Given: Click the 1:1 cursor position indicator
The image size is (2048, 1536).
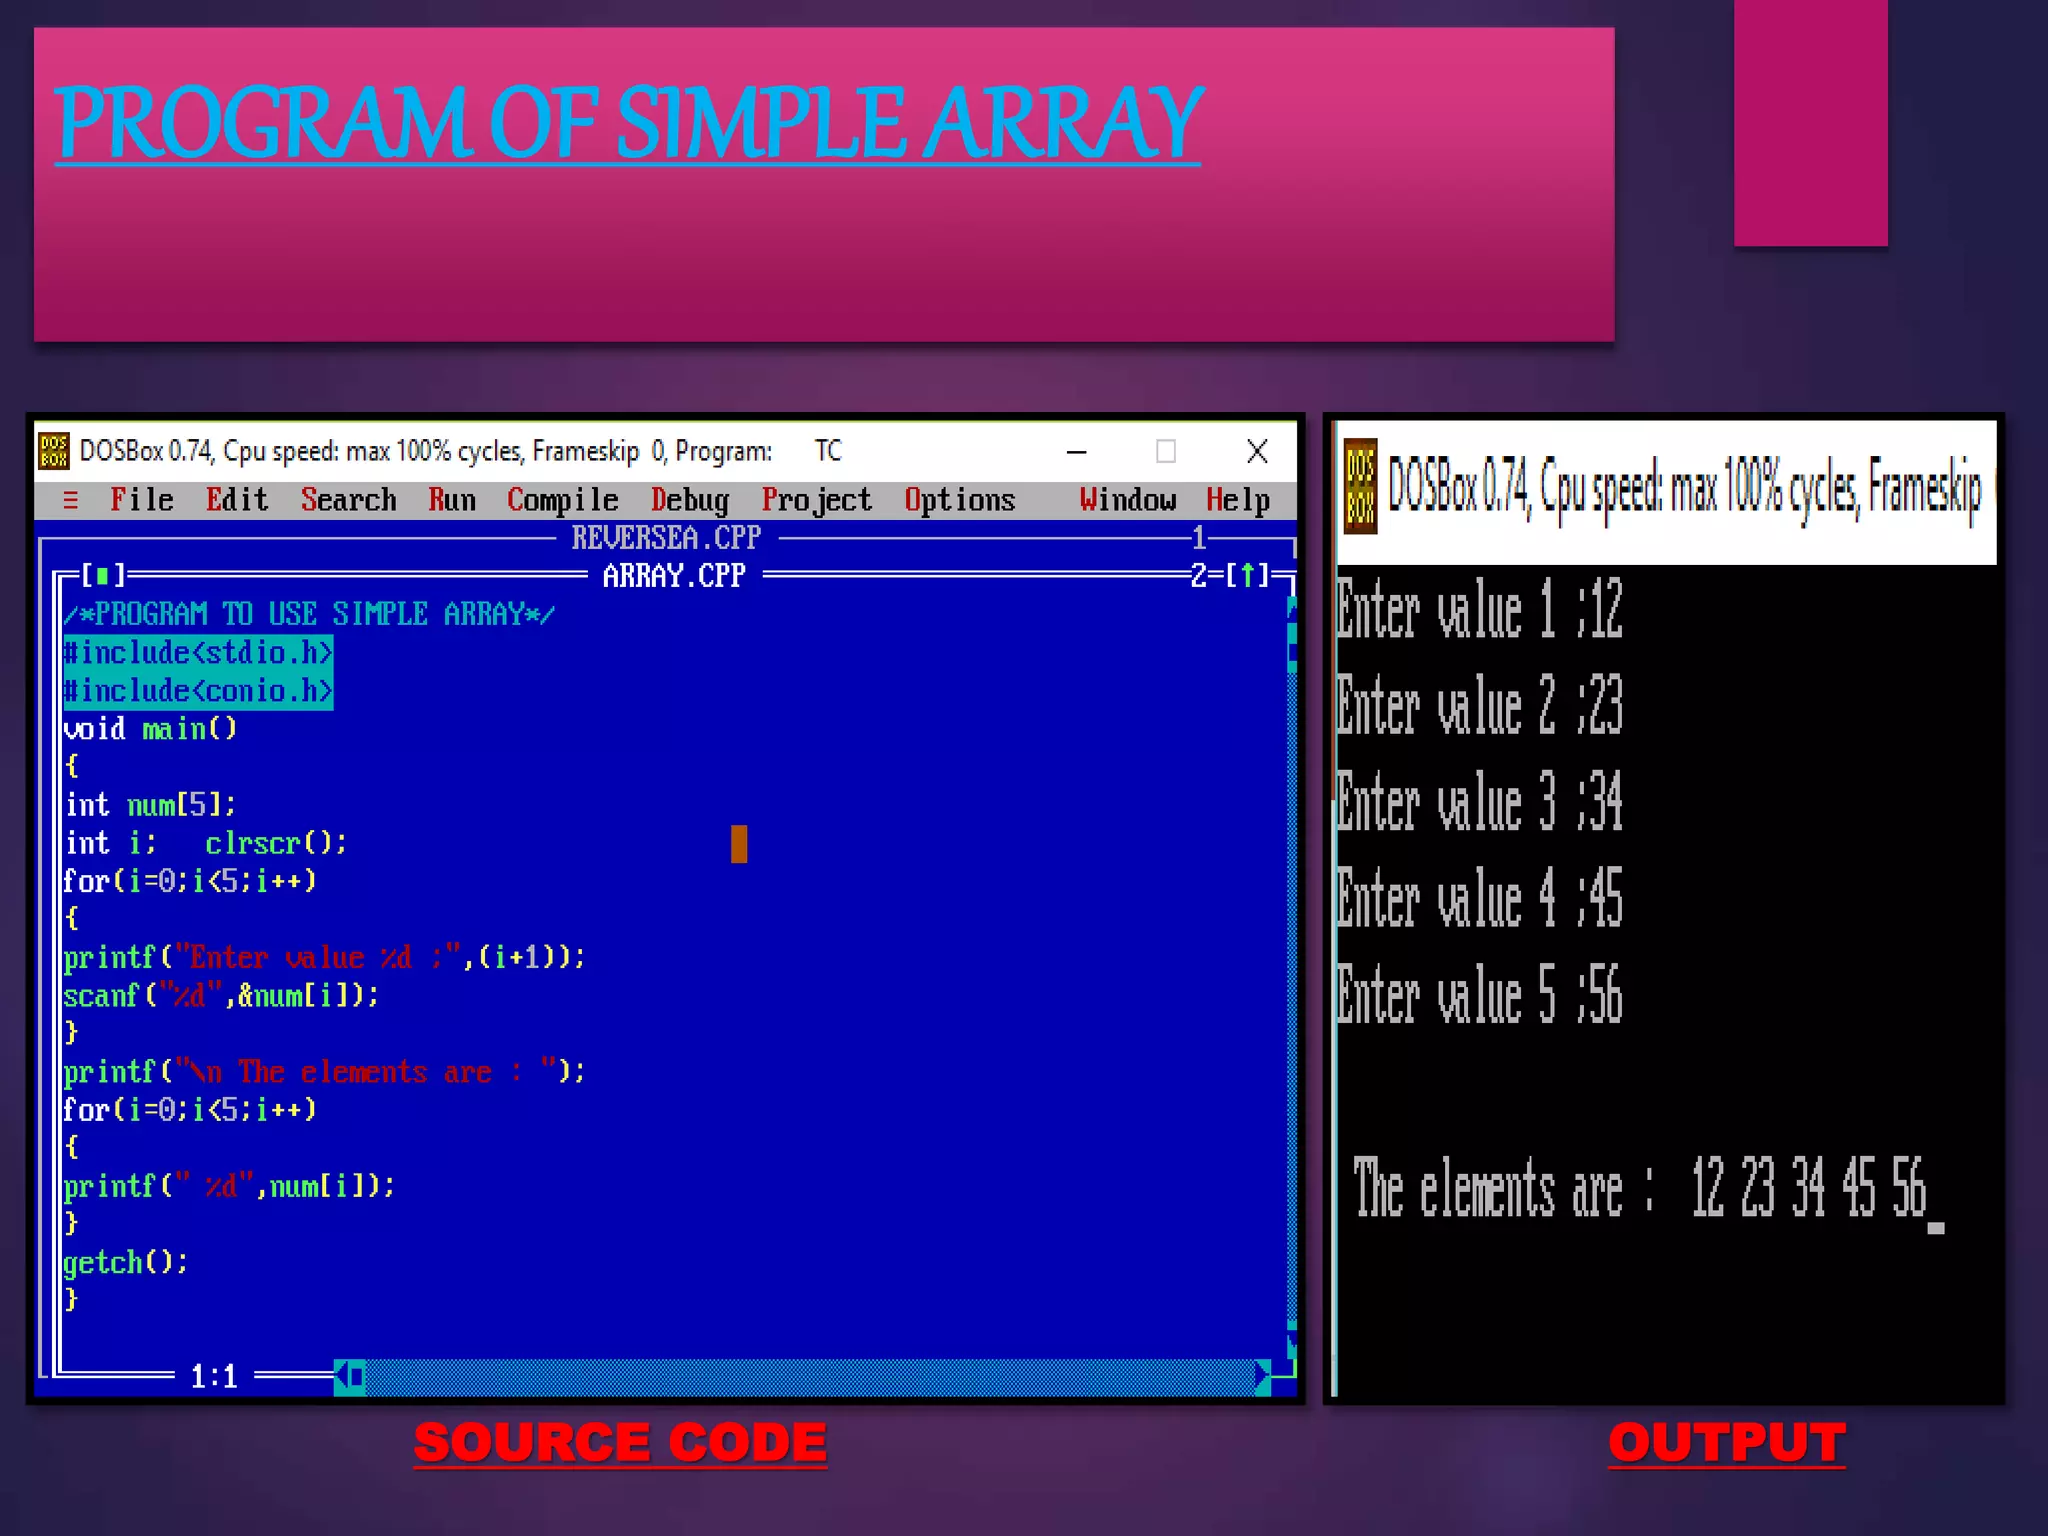Looking at the screenshot, I should 214,1377.
